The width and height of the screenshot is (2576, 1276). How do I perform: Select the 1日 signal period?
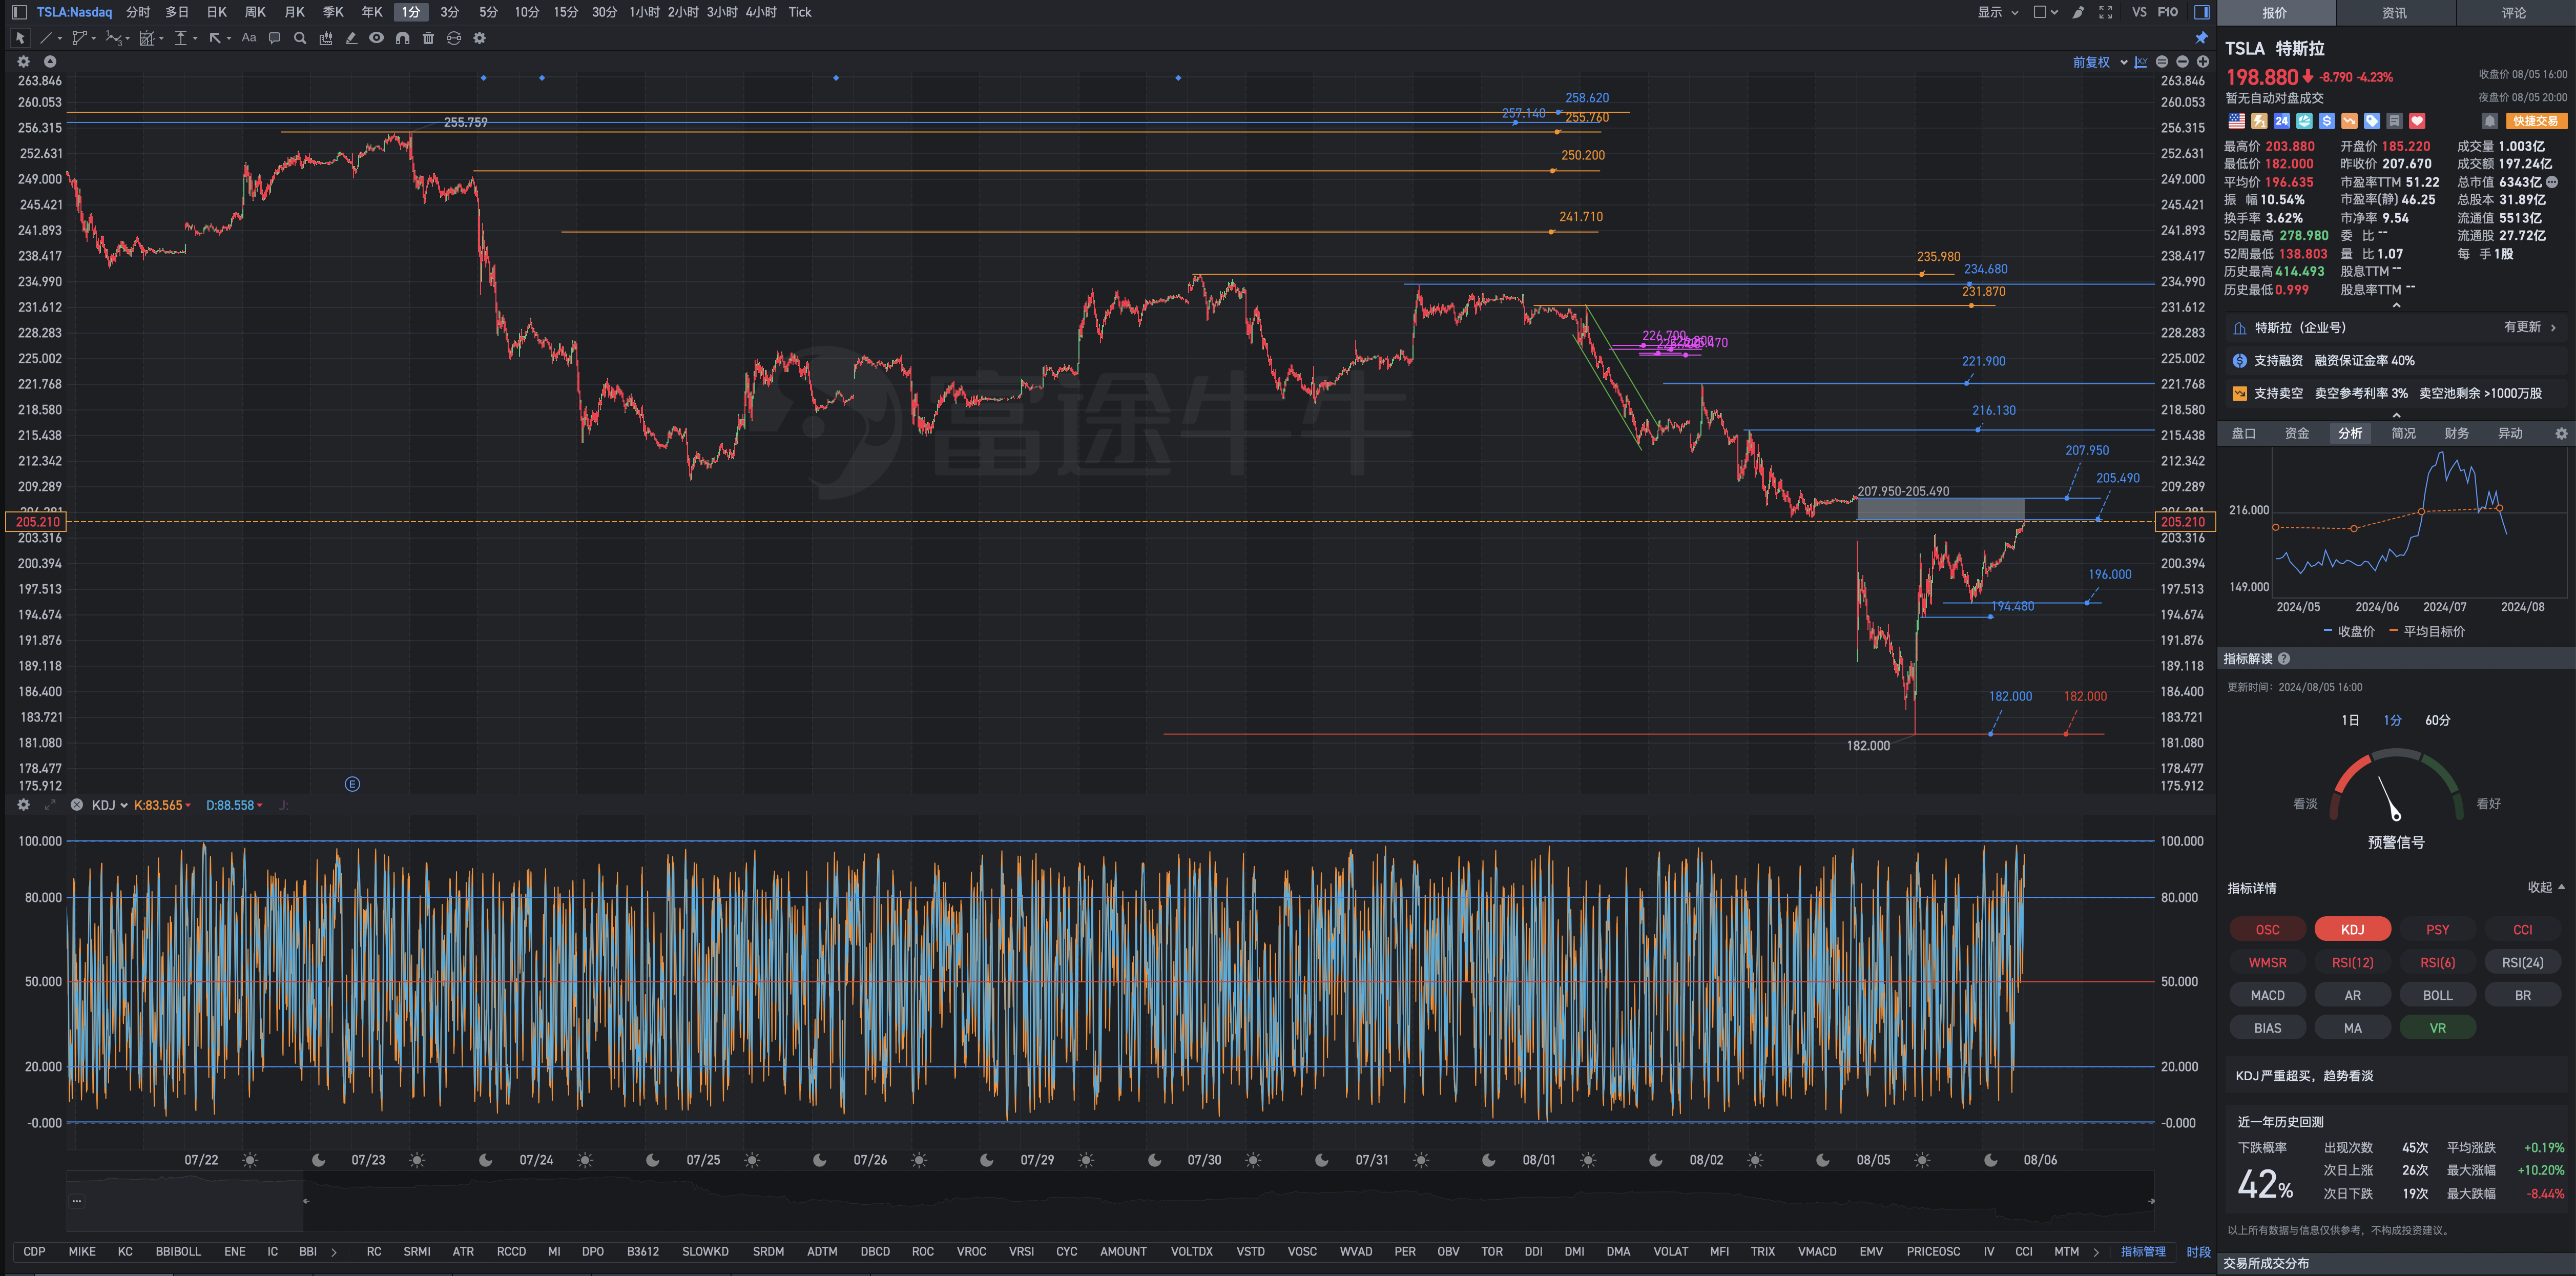2350,721
